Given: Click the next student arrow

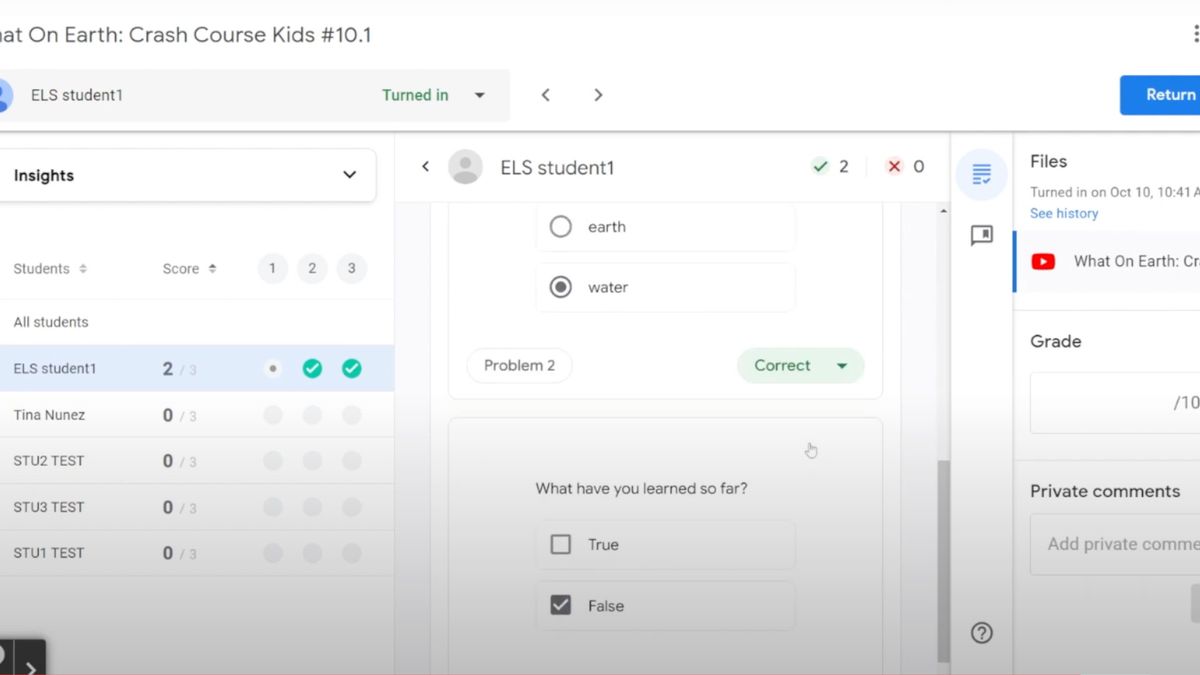Looking at the screenshot, I should [x=598, y=94].
